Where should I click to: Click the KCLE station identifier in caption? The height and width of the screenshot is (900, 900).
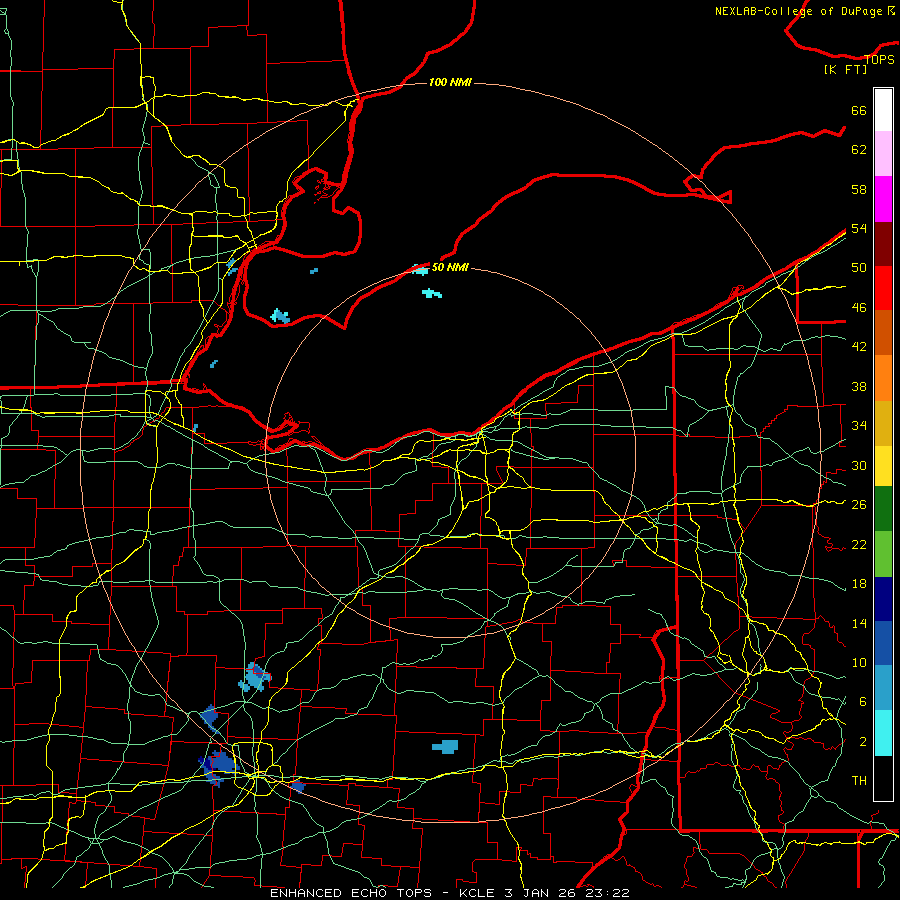pyautogui.click(x=476, y=893)
